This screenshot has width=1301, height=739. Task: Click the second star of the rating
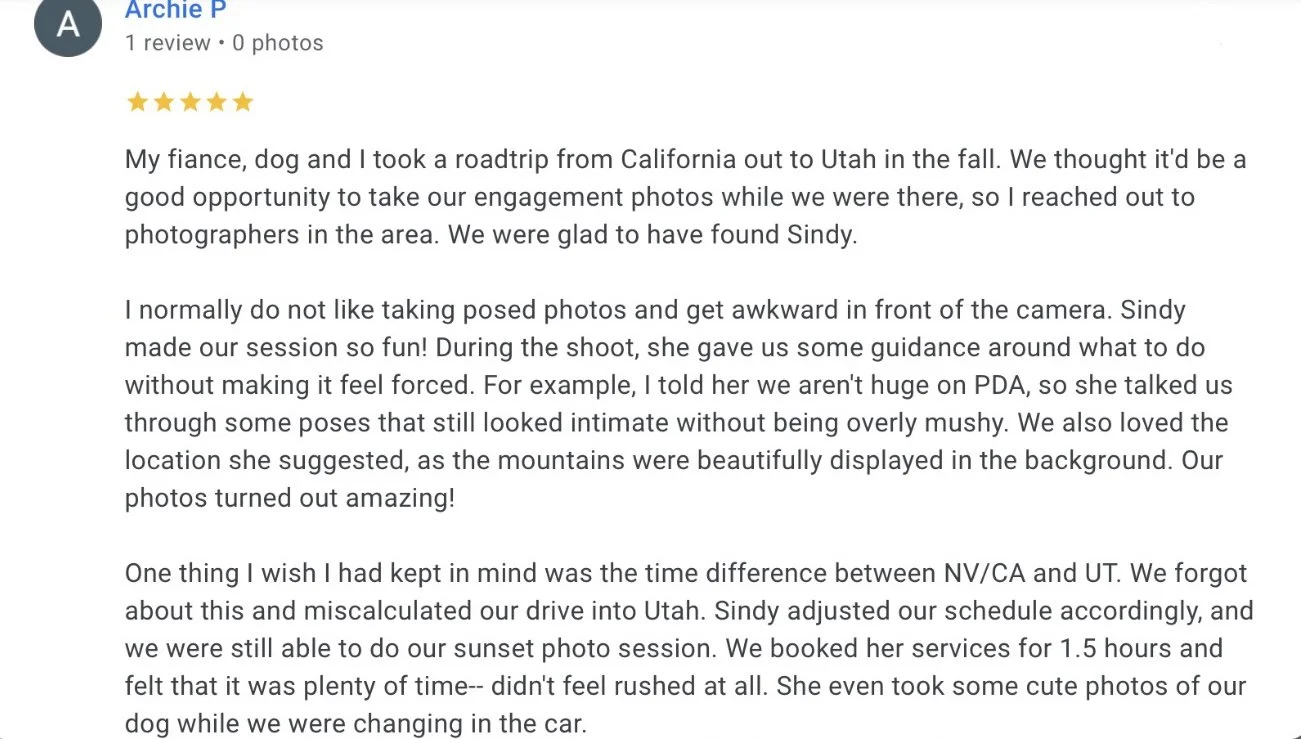point(163,102)
